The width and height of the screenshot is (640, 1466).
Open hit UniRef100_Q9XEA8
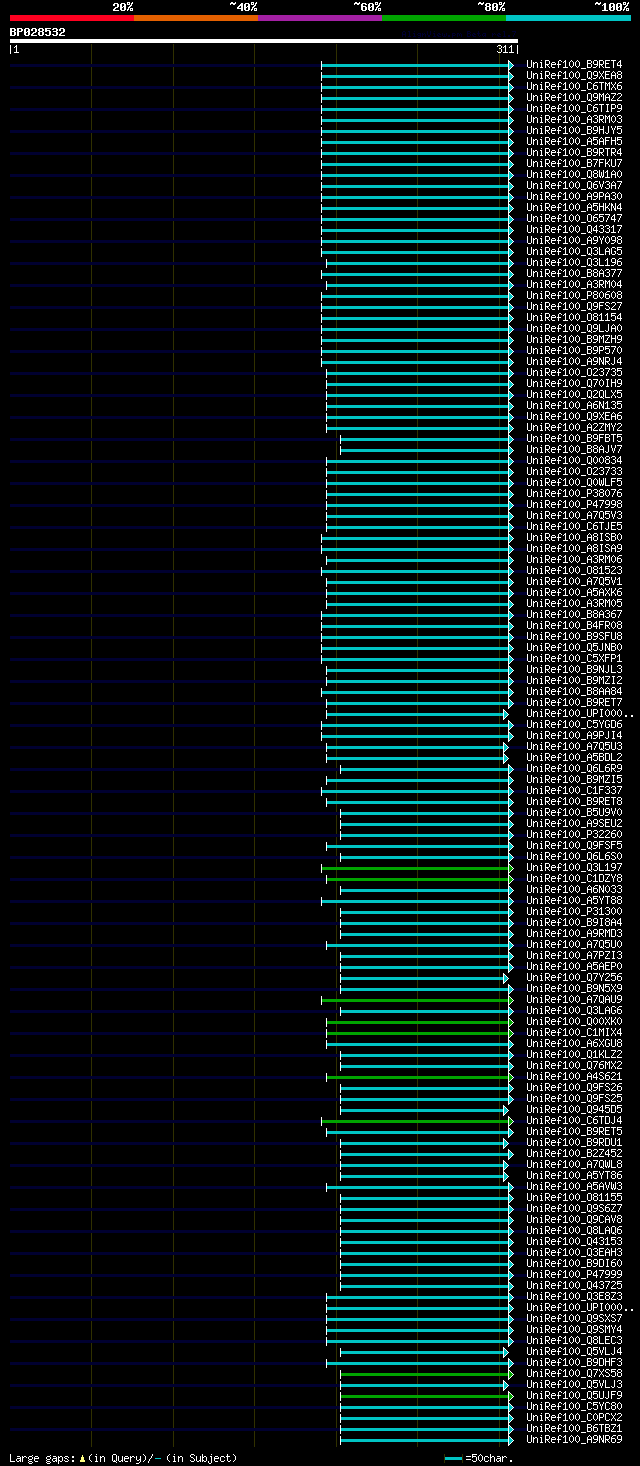click(x=574, y=76)
